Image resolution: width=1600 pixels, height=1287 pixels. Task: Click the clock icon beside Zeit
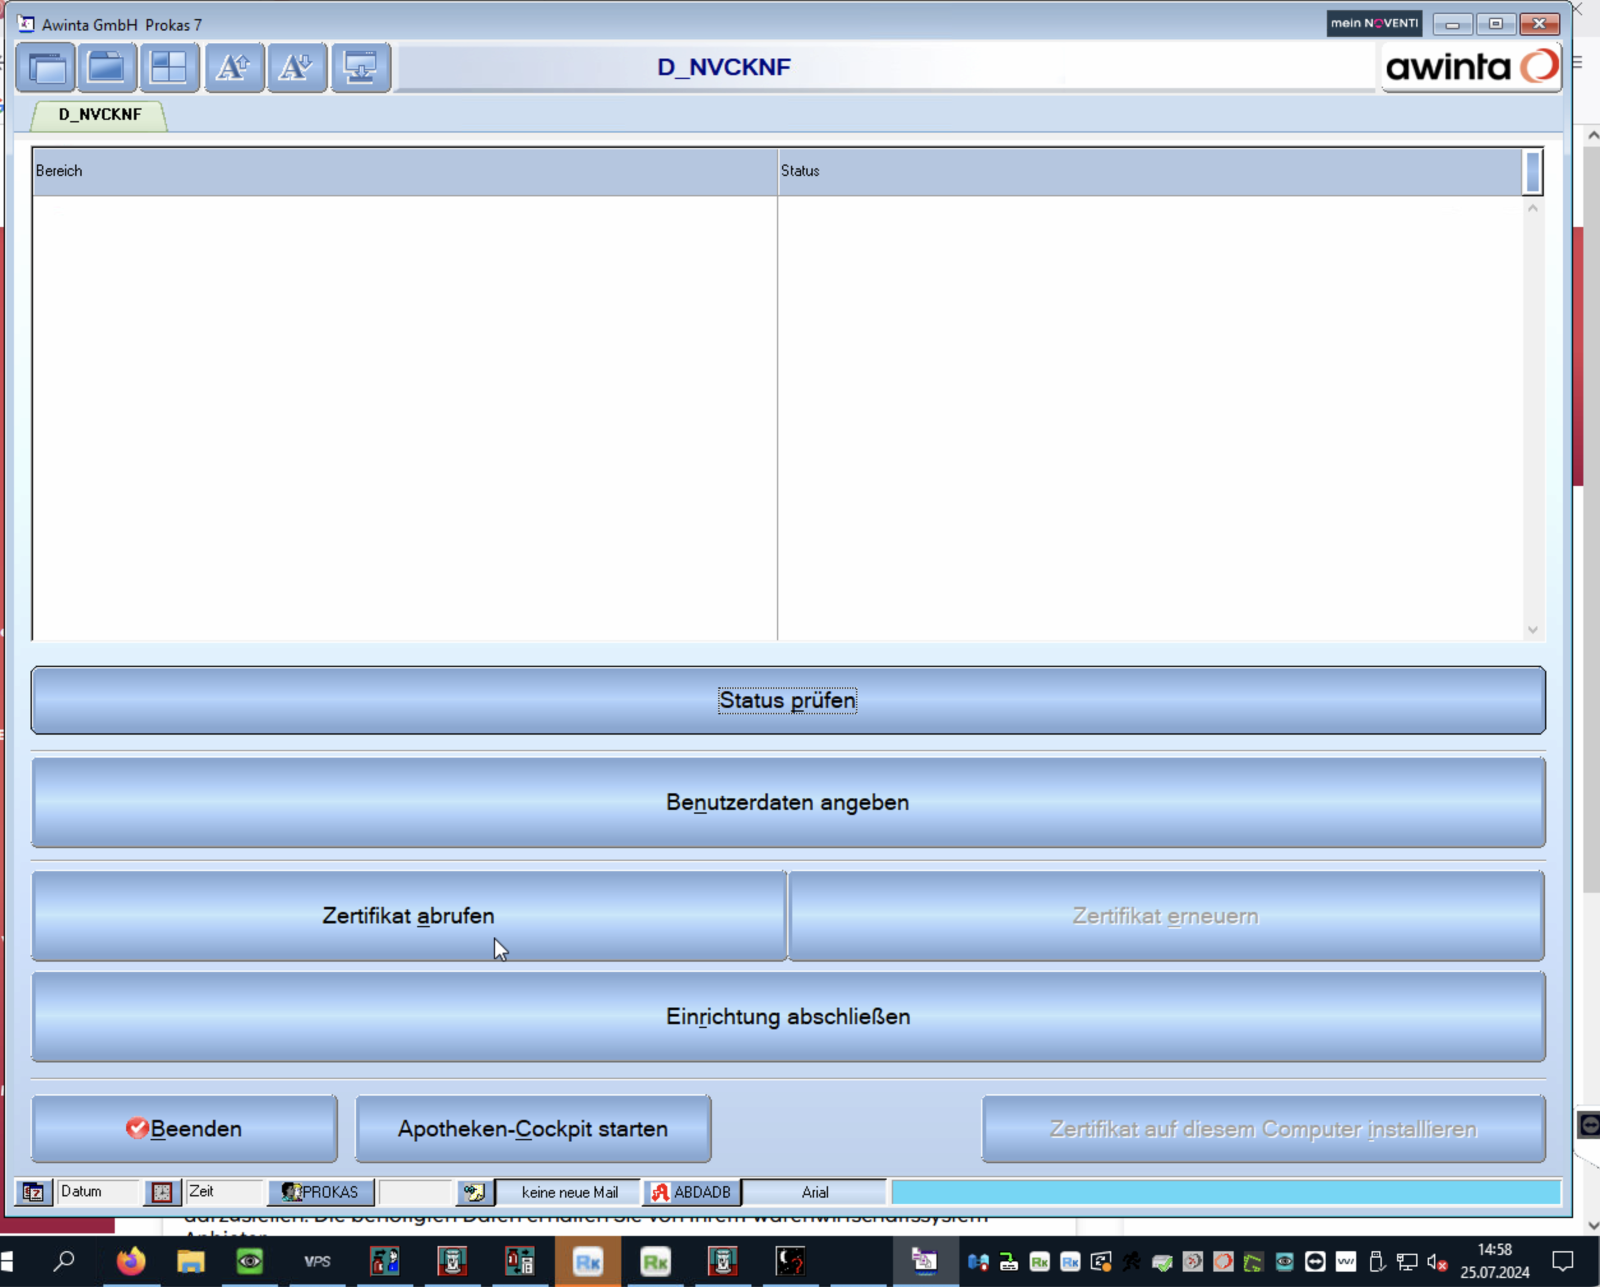[x=162, y=1192]
